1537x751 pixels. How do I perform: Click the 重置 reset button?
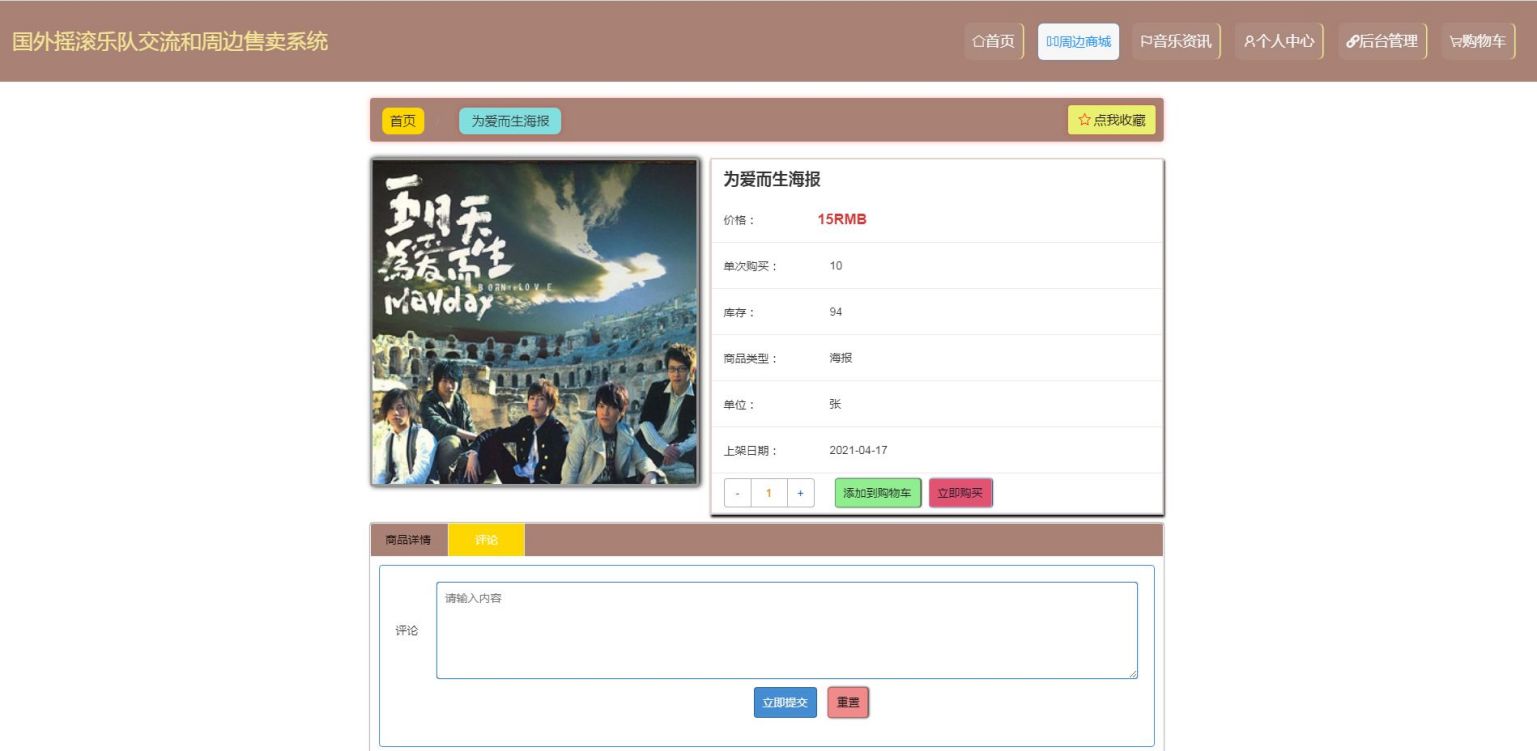(x=848, y=703)
